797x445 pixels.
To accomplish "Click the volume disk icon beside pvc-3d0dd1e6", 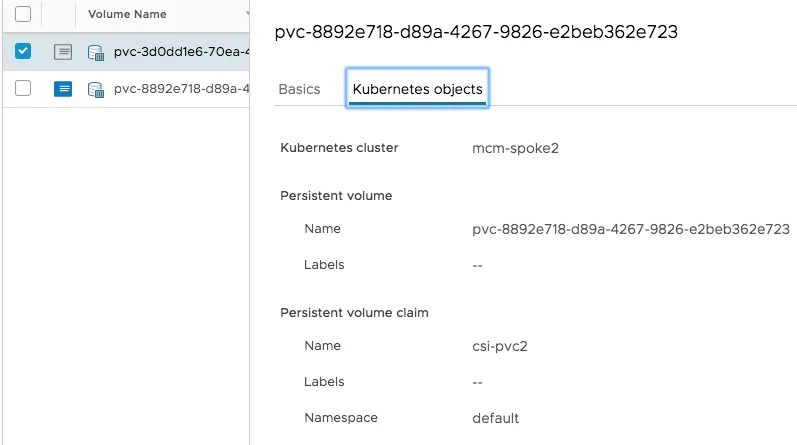I will coord(96,52).
